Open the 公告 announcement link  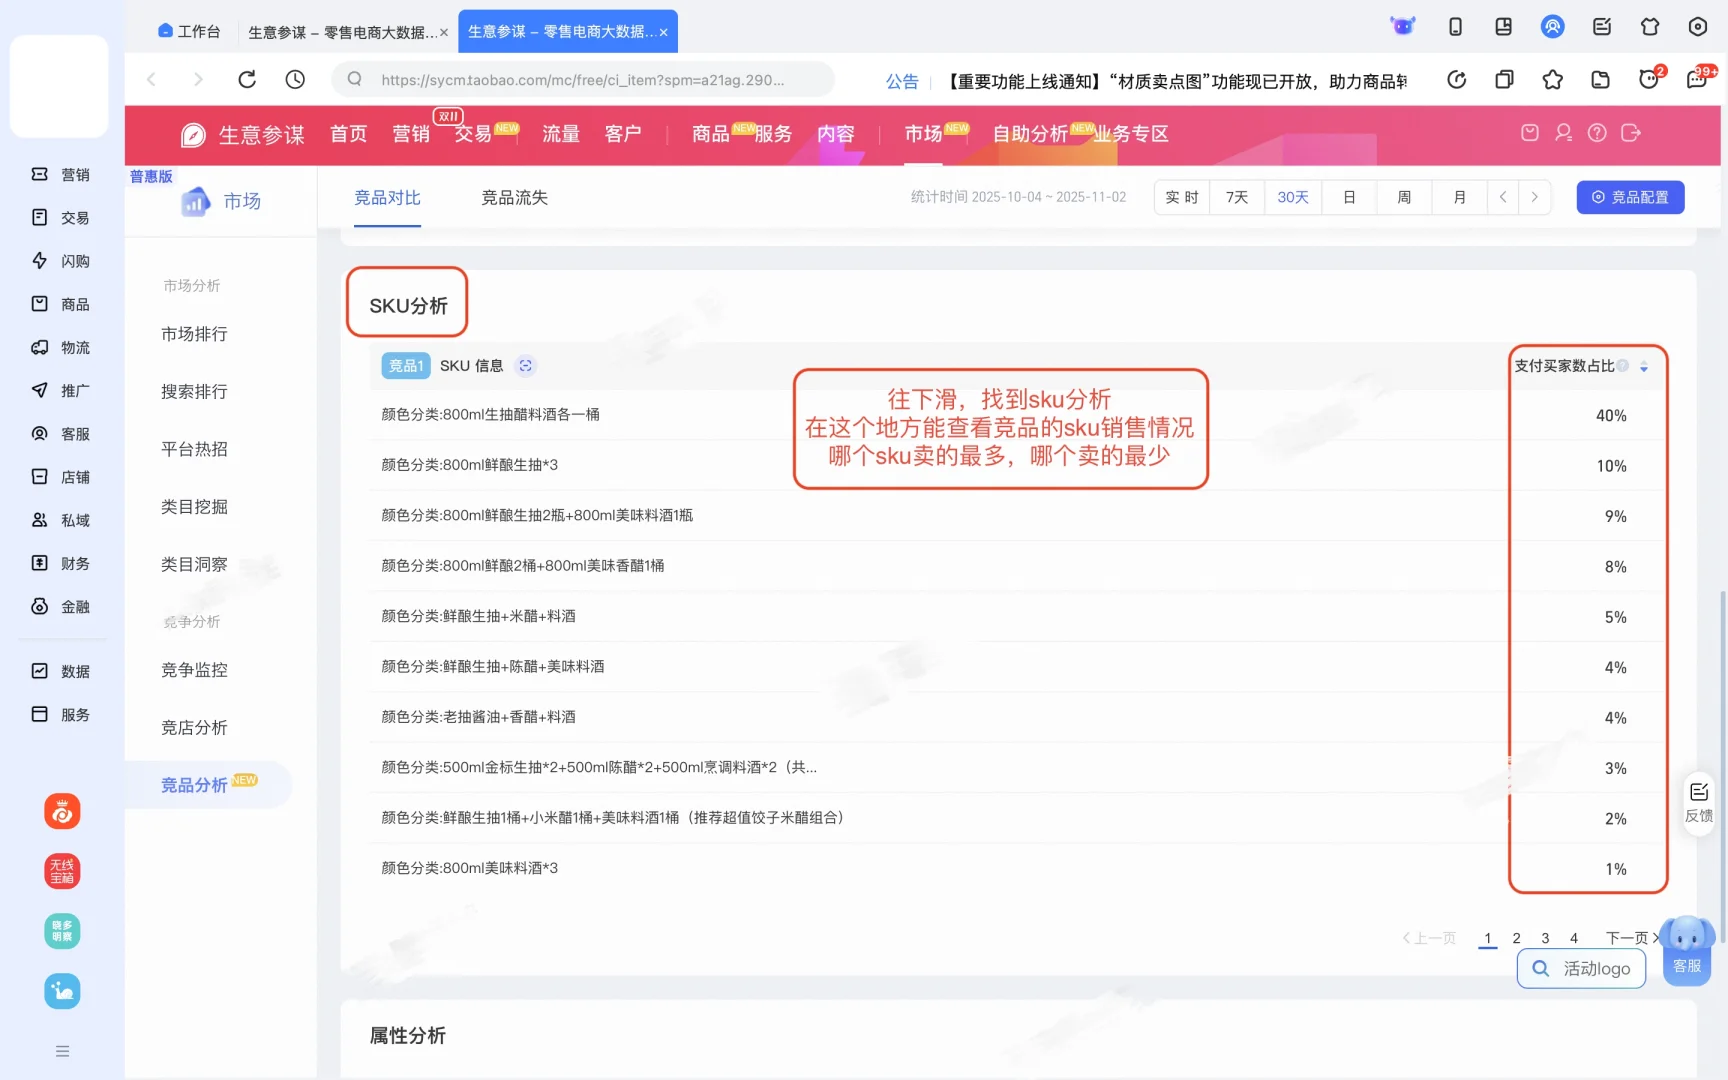[x=902, y=81]
